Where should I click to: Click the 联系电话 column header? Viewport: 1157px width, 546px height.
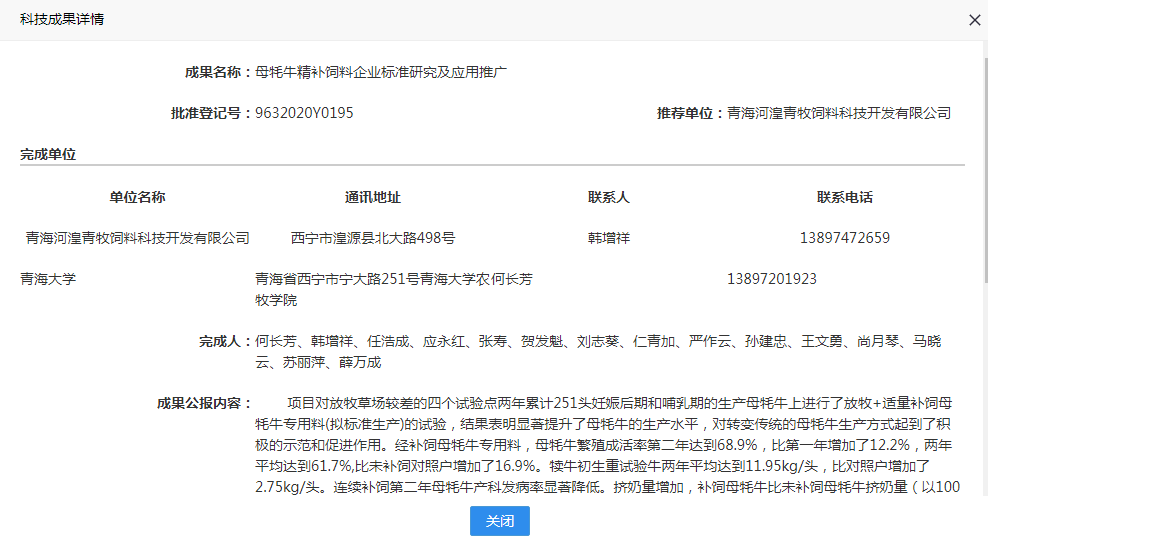[x=845, y=197]
